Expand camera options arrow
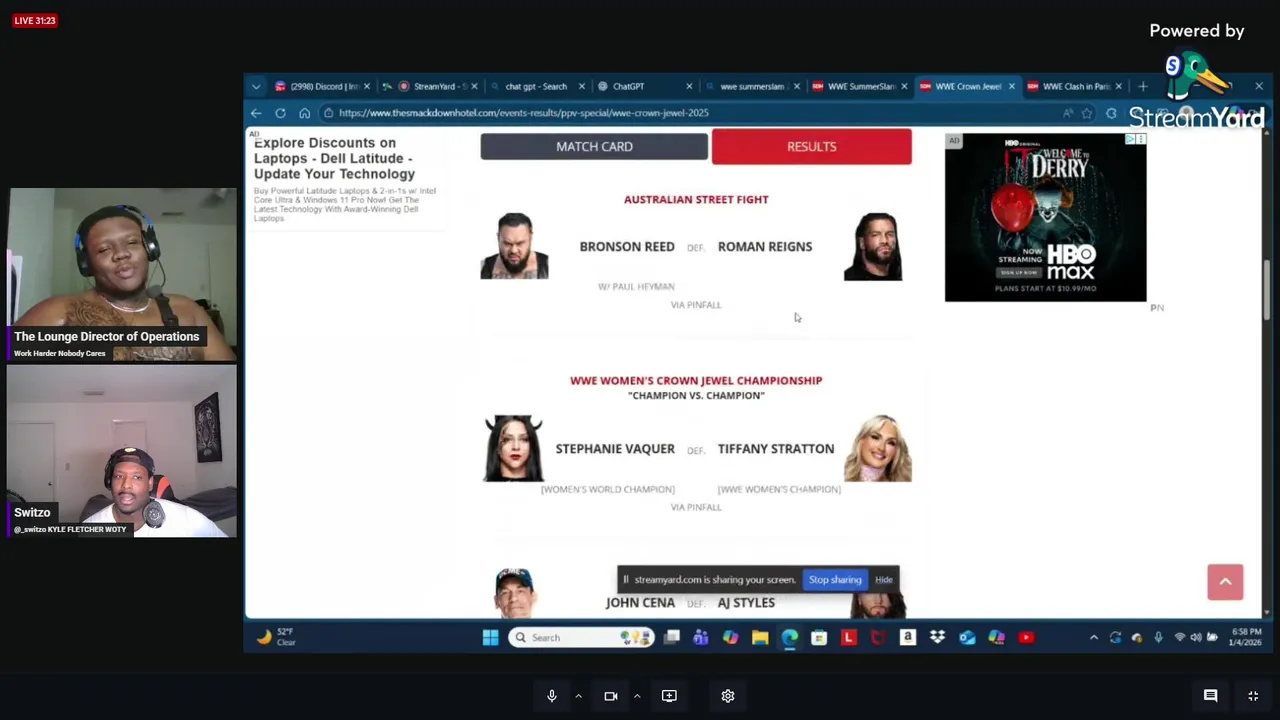Screen dimensions: 1280x720 pyautogui.click(x=636, y=696)
